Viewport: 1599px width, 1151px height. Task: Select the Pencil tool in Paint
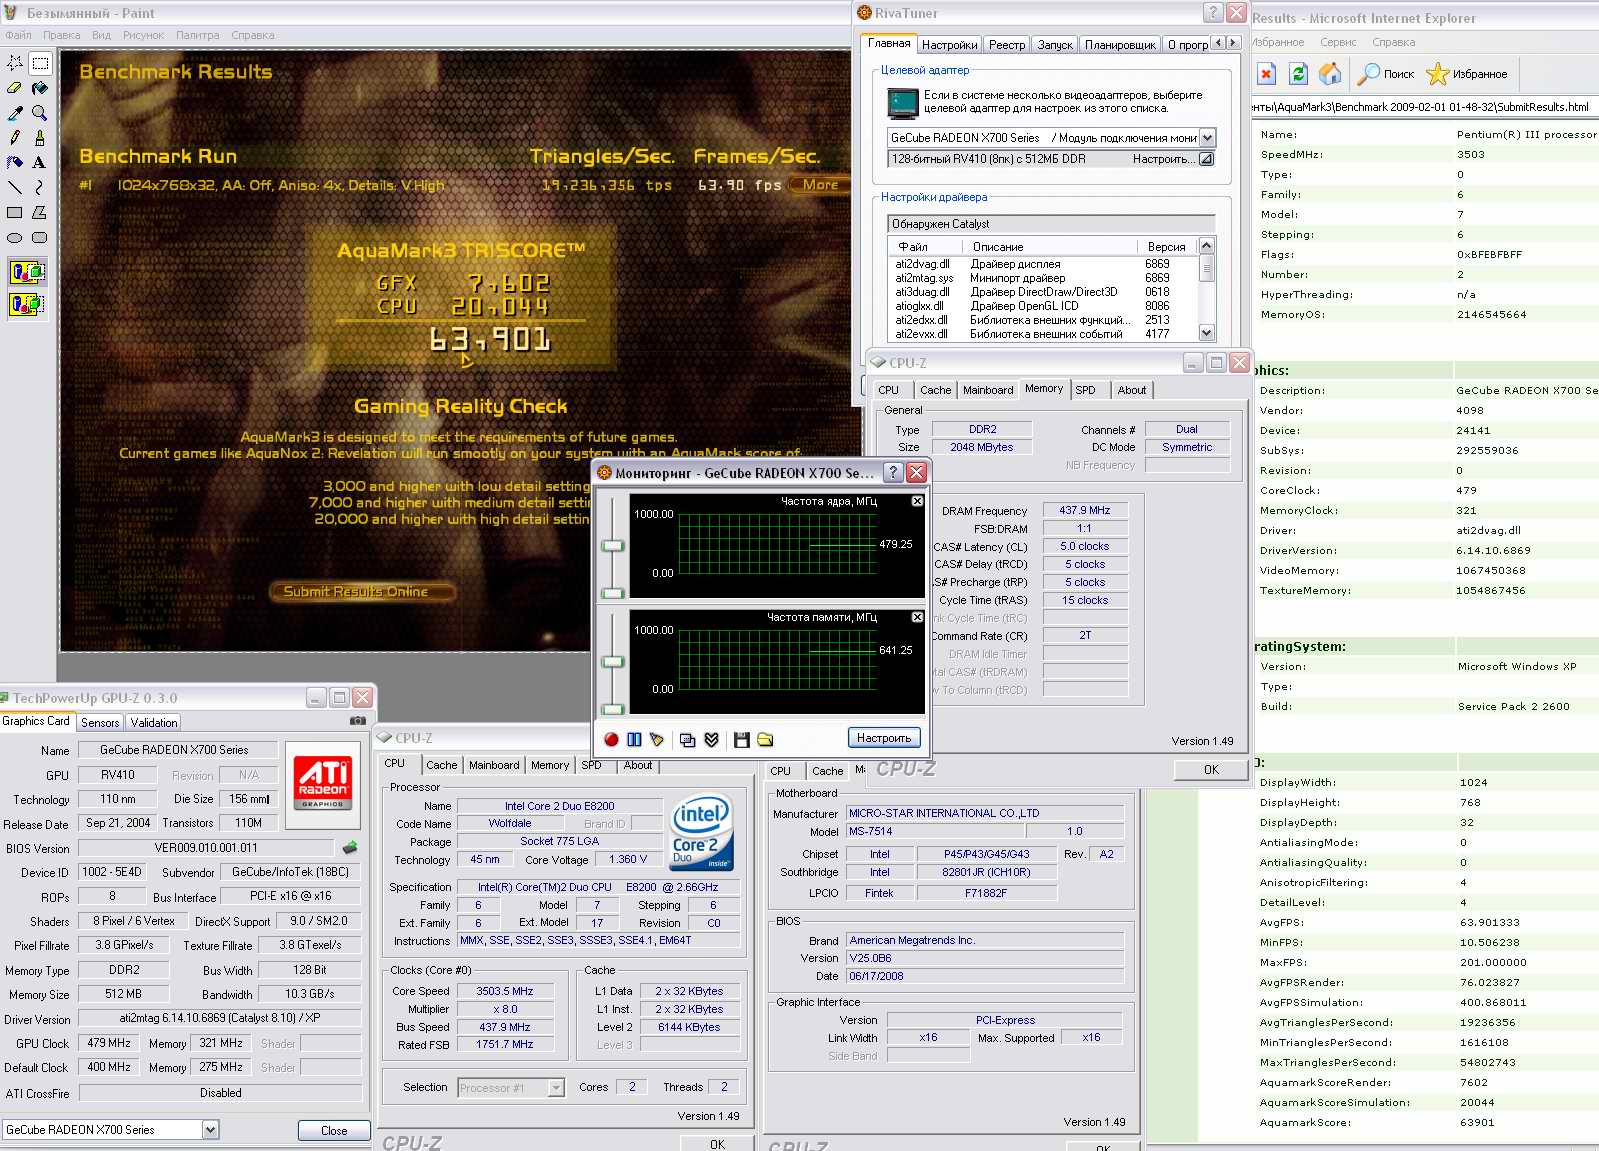click(x=15, y=138)
